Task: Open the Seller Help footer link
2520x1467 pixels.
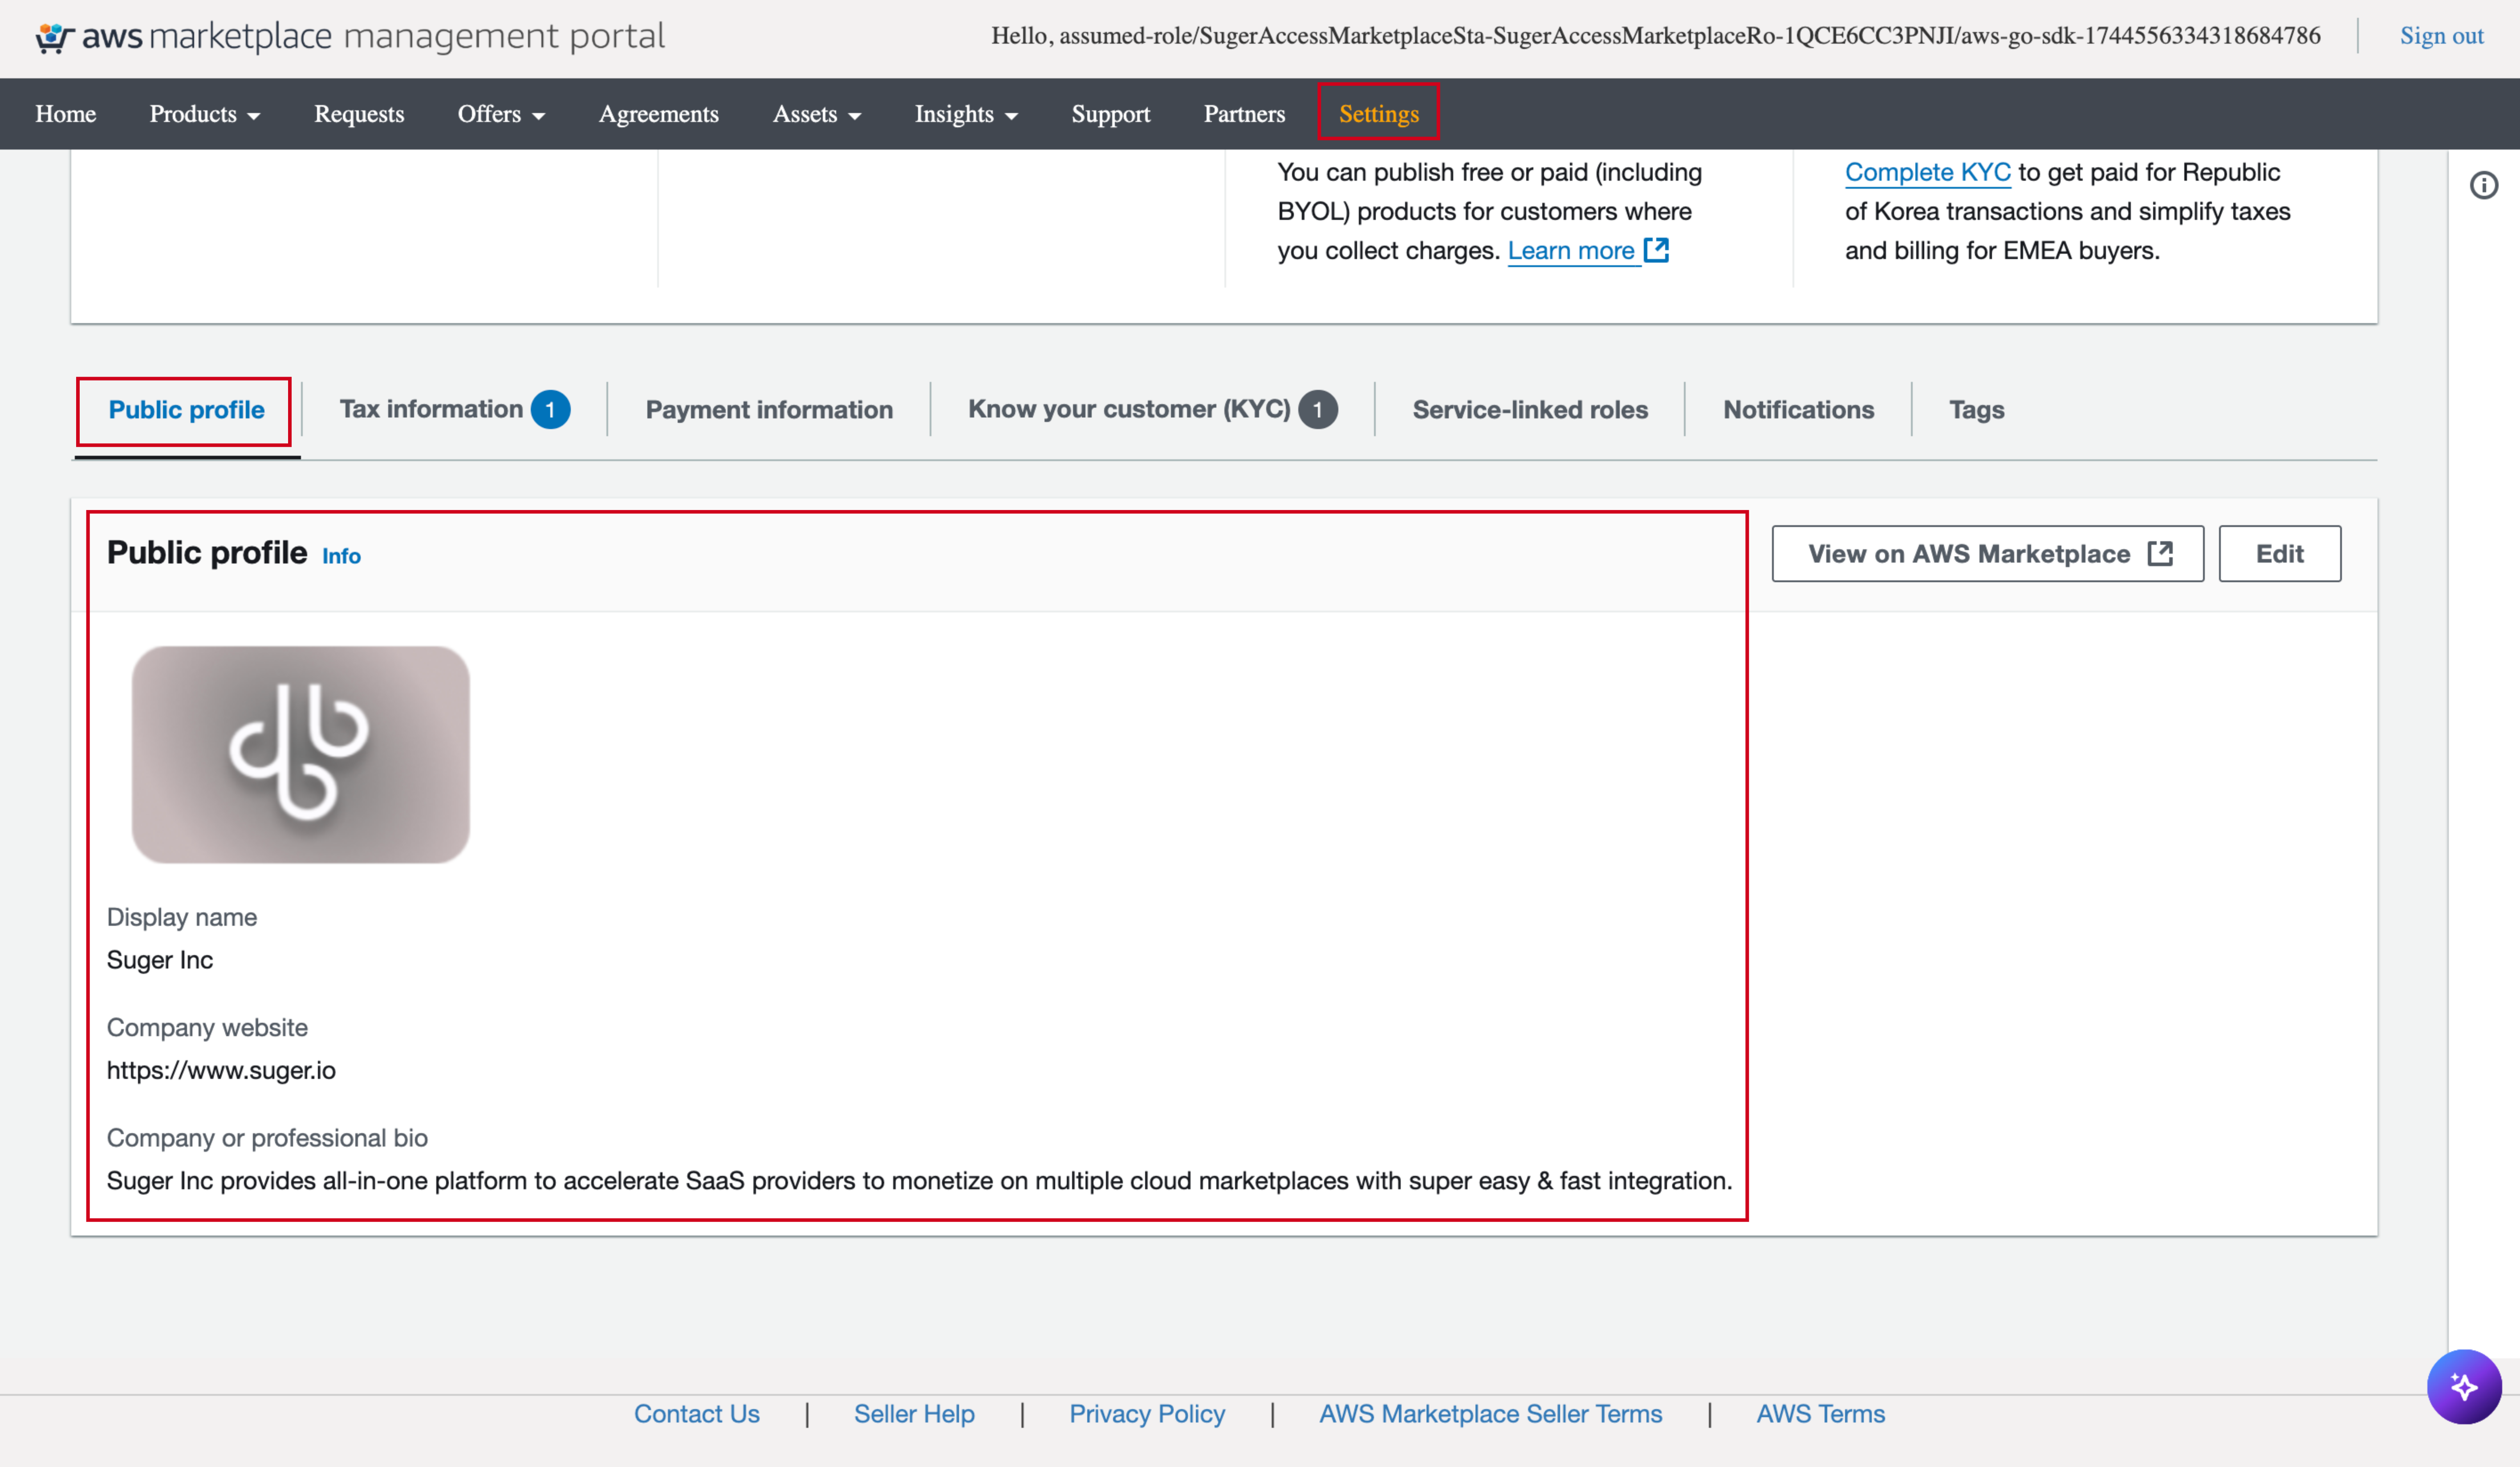Action: pos(914,1414)
